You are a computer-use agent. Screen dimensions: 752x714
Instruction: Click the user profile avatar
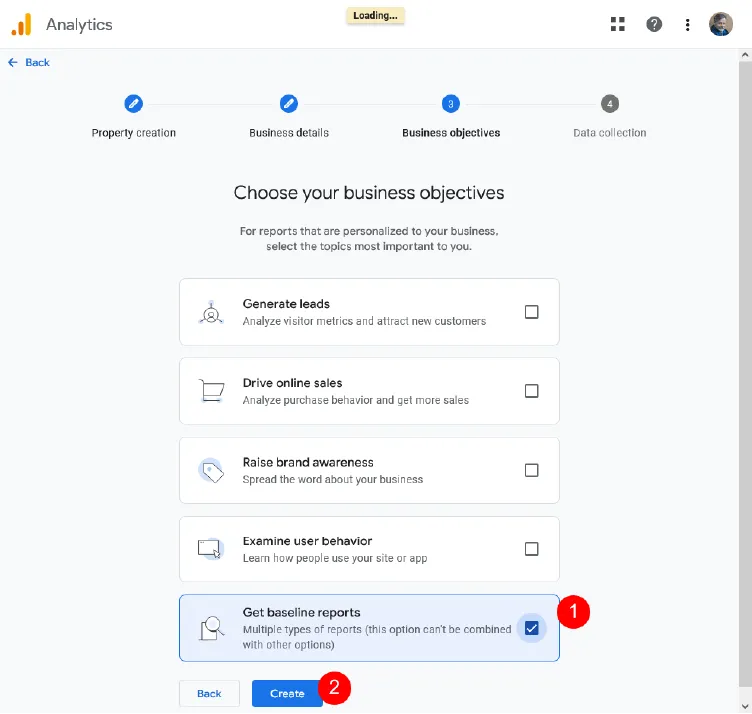point(721,24)
